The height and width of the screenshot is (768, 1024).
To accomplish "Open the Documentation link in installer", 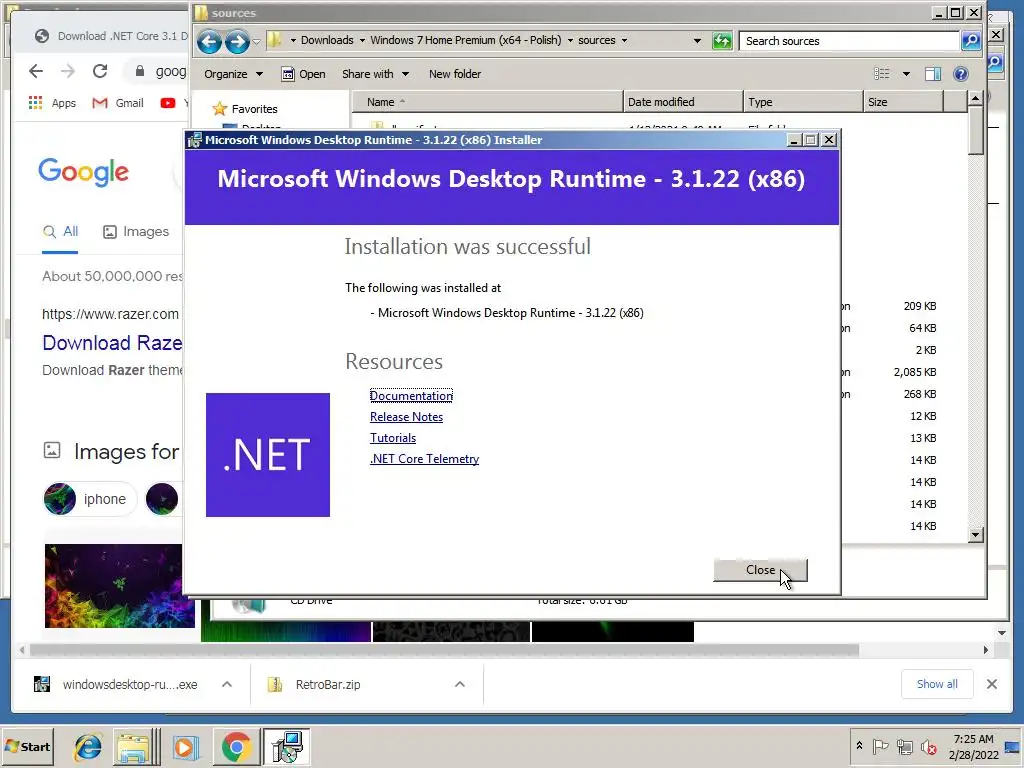I will coord(411,396).
